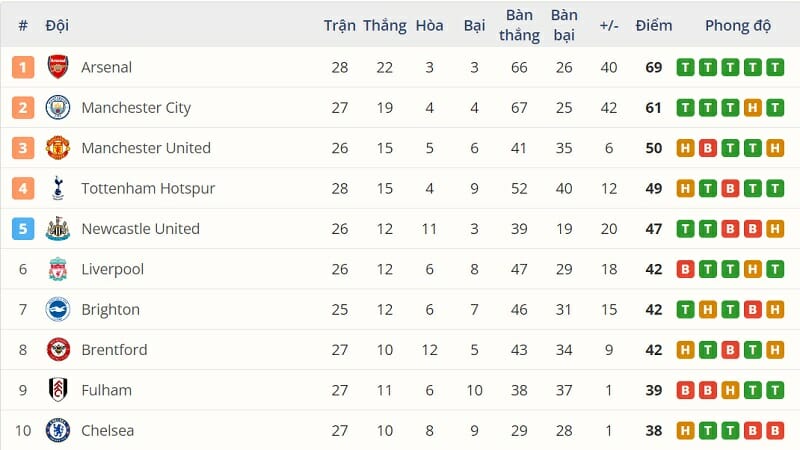Screen dimensions: 800x450
Task: Click the Tottenham Hotspur crest icon
Action: [x=58, y=188]
